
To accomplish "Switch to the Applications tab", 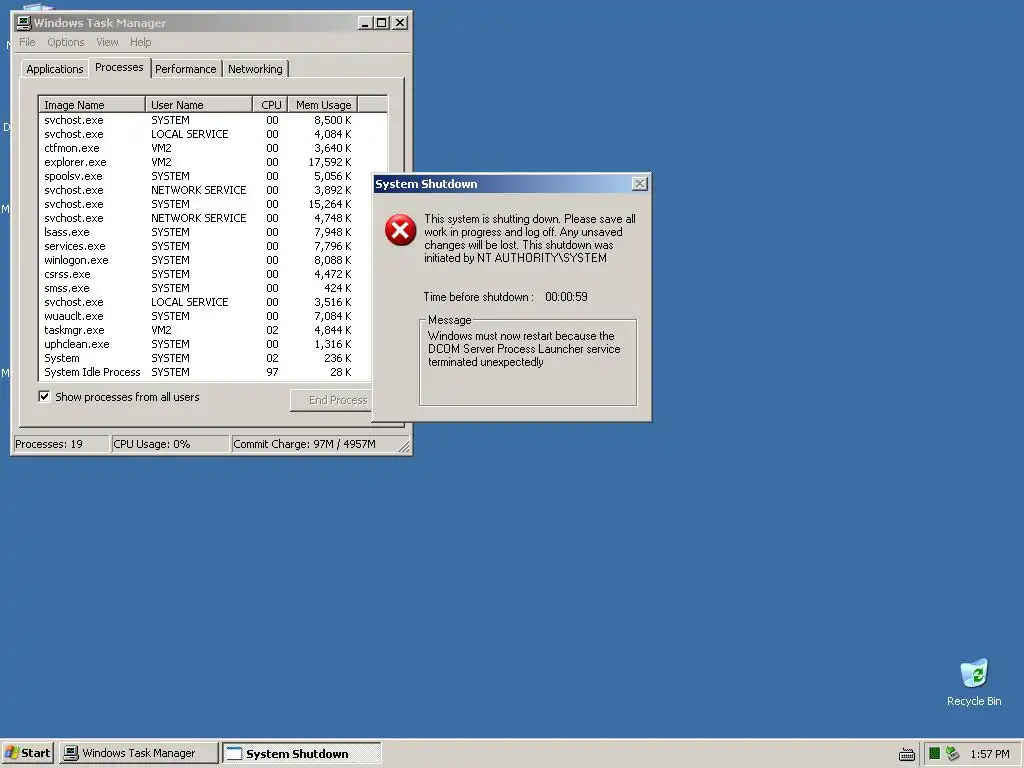I will point(55,69).
